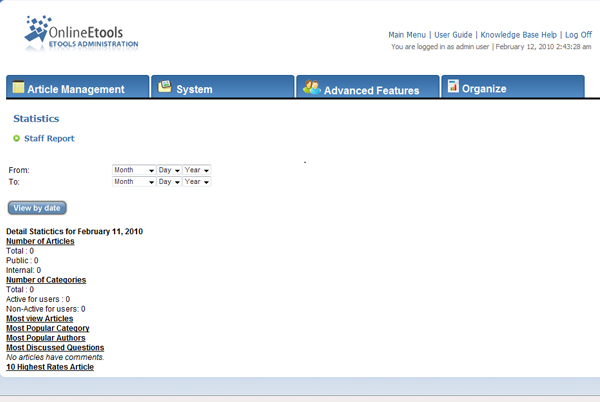
Task: Expand the To Day dropdown
Action: pyautogui.click(x=168, y=182)
